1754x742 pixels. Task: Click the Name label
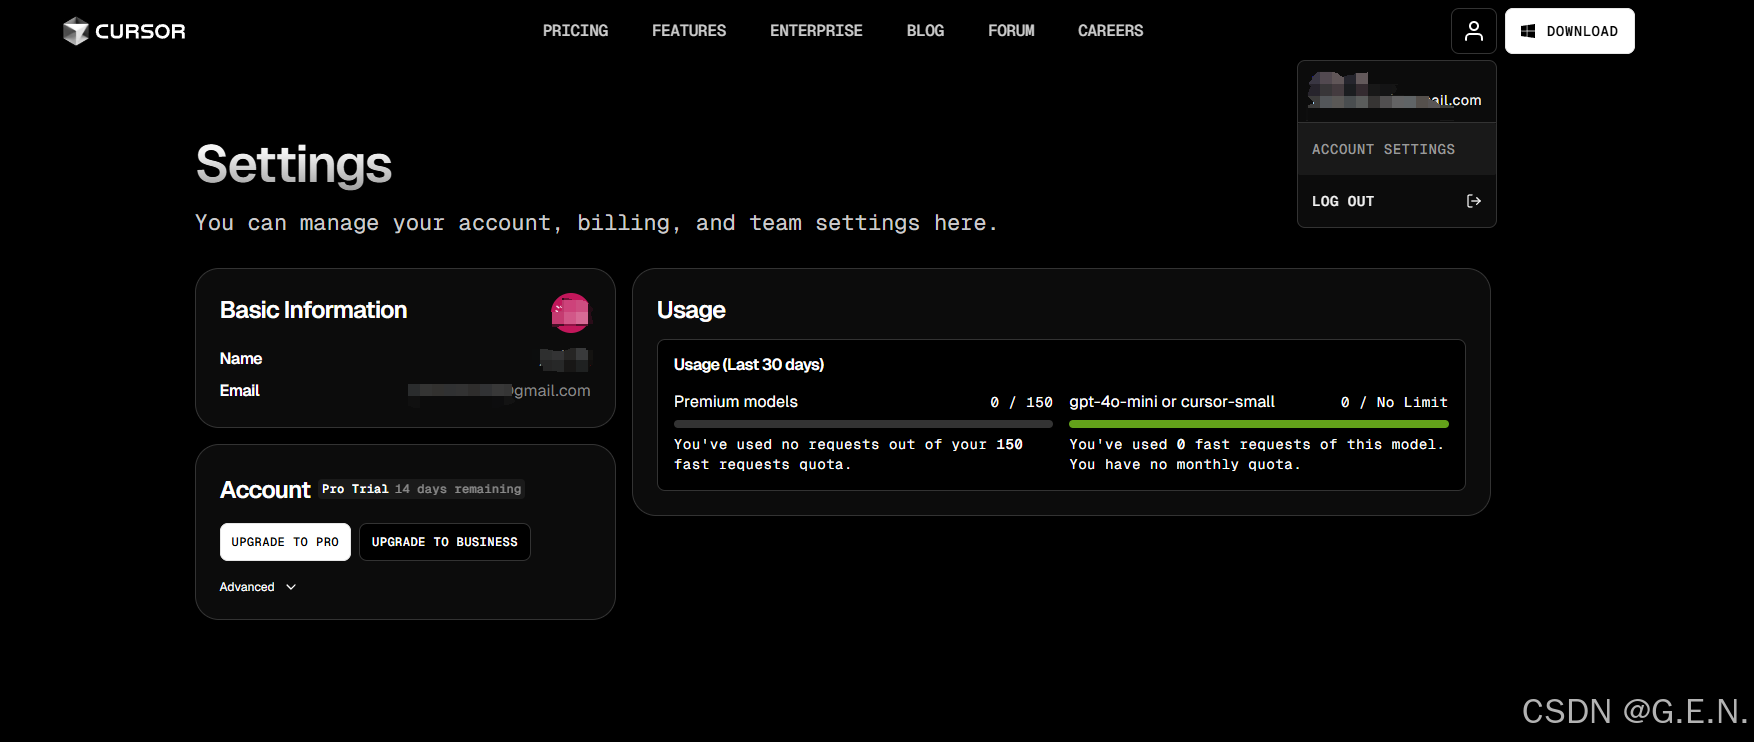(x=241, y=358)
